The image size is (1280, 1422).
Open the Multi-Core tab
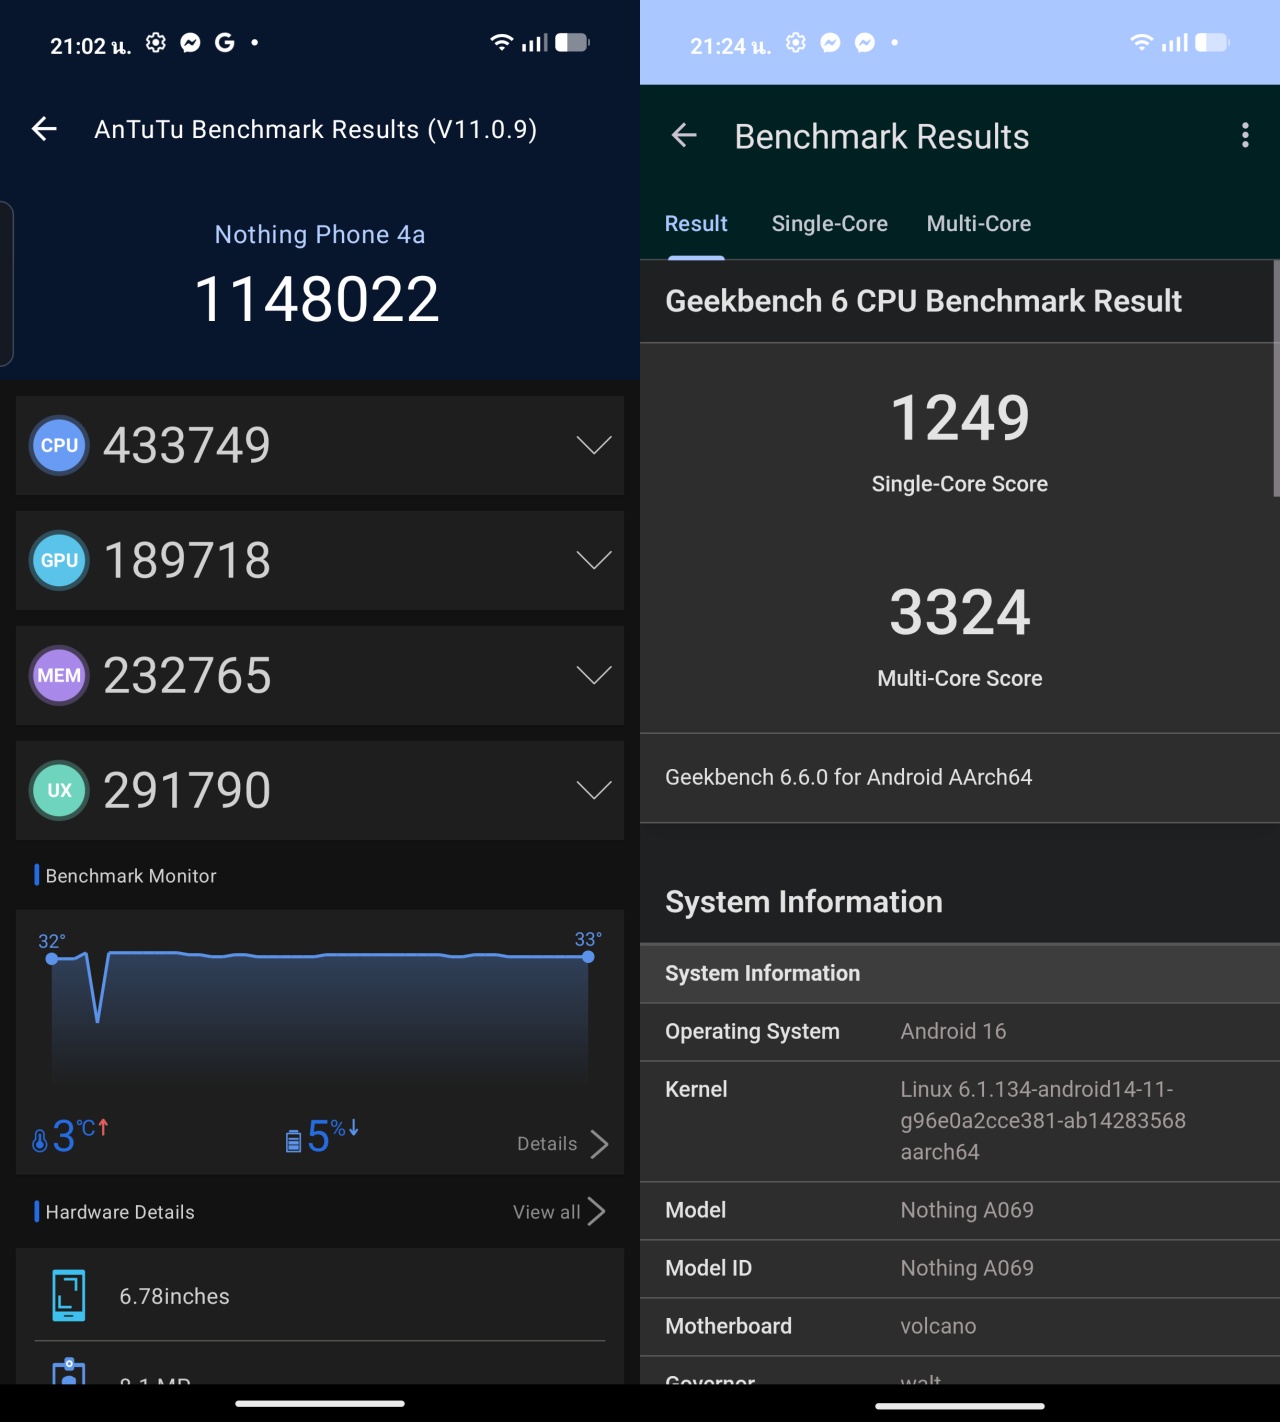coord(978,223)
